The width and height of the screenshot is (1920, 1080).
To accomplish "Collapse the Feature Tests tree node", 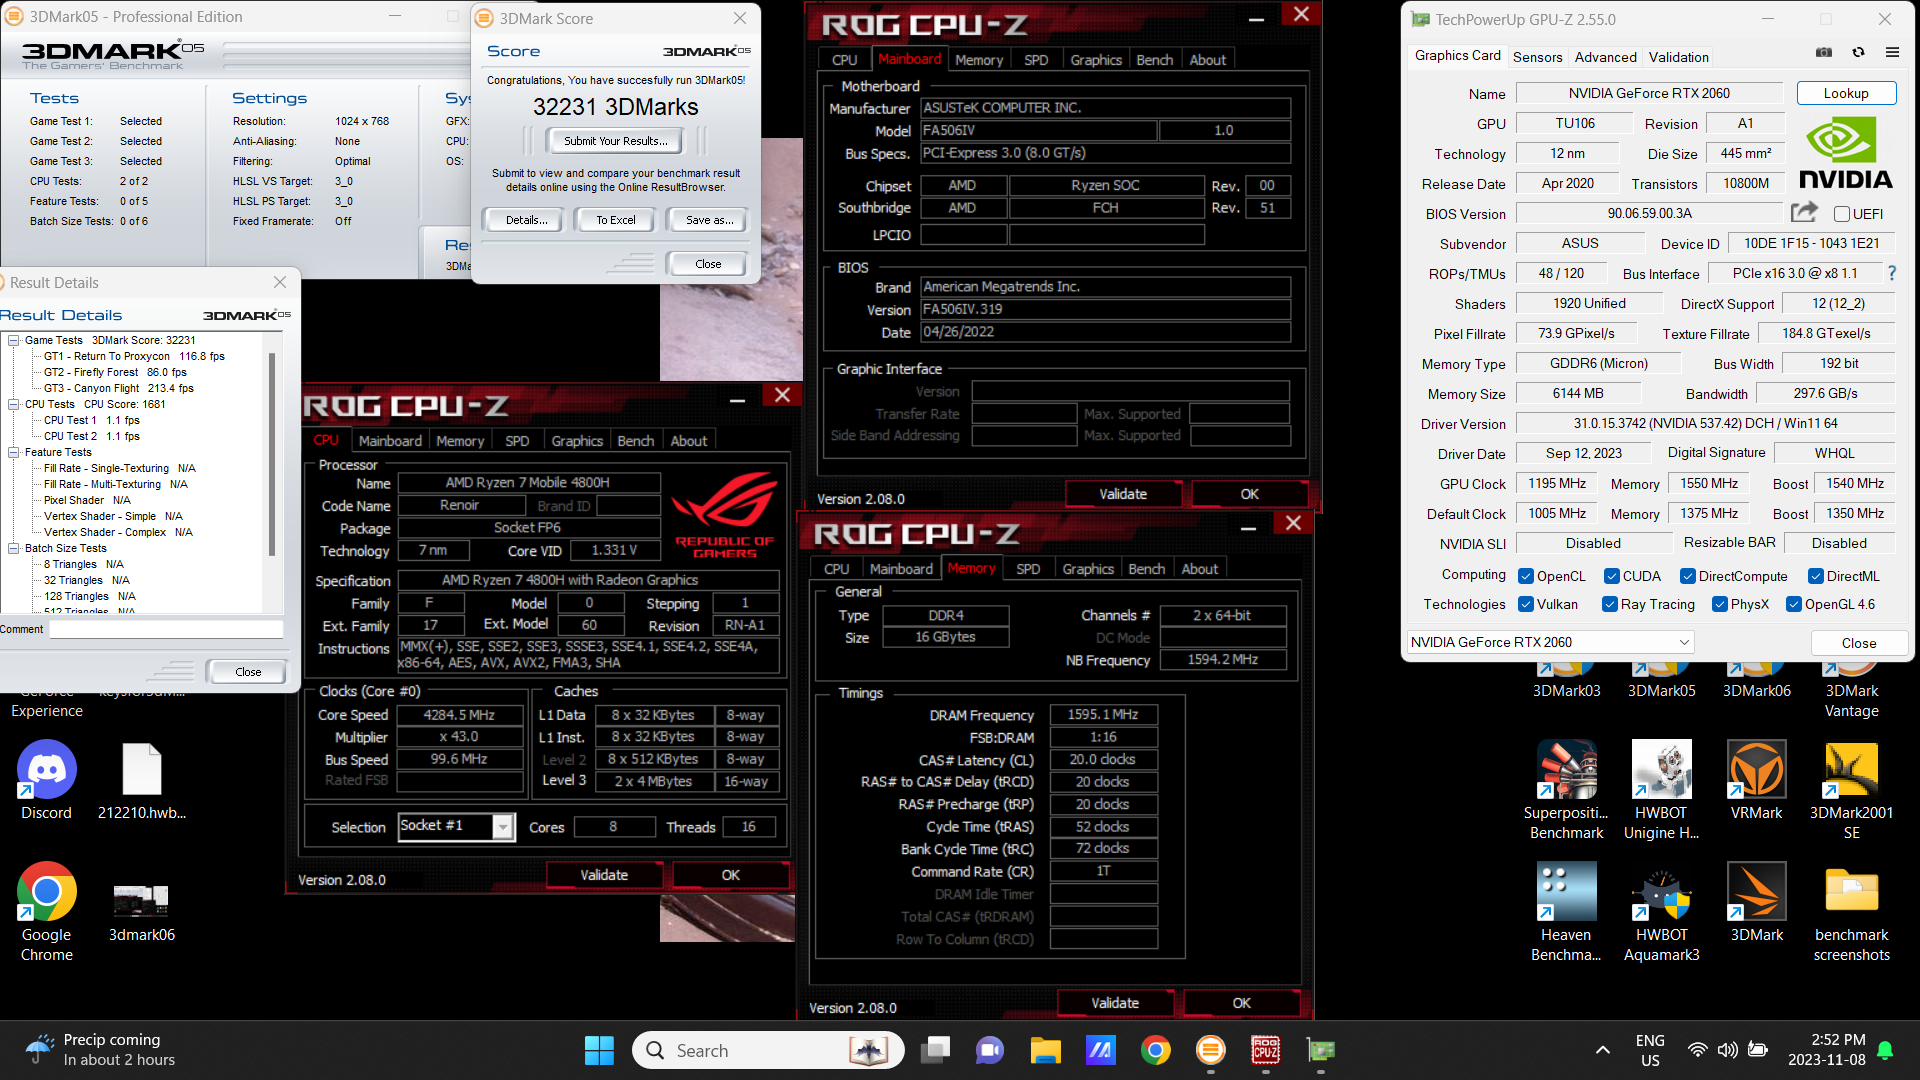I will click(14, 452).
